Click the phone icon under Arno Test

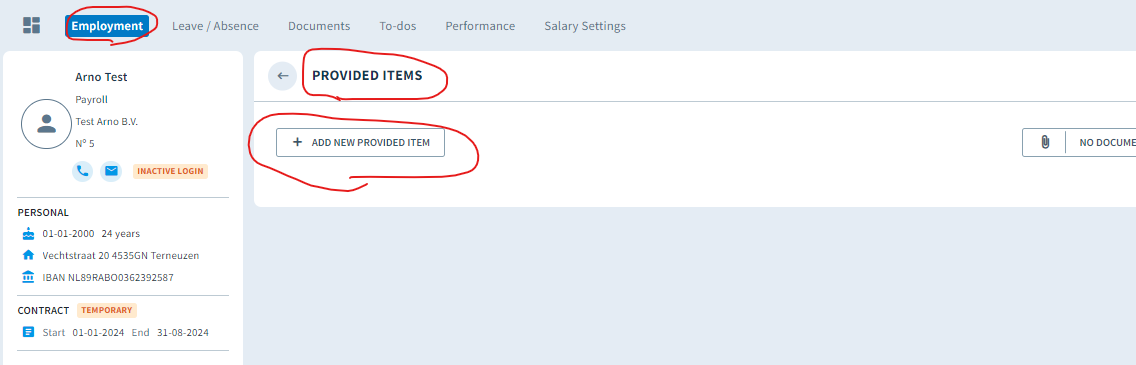[83, 171]
